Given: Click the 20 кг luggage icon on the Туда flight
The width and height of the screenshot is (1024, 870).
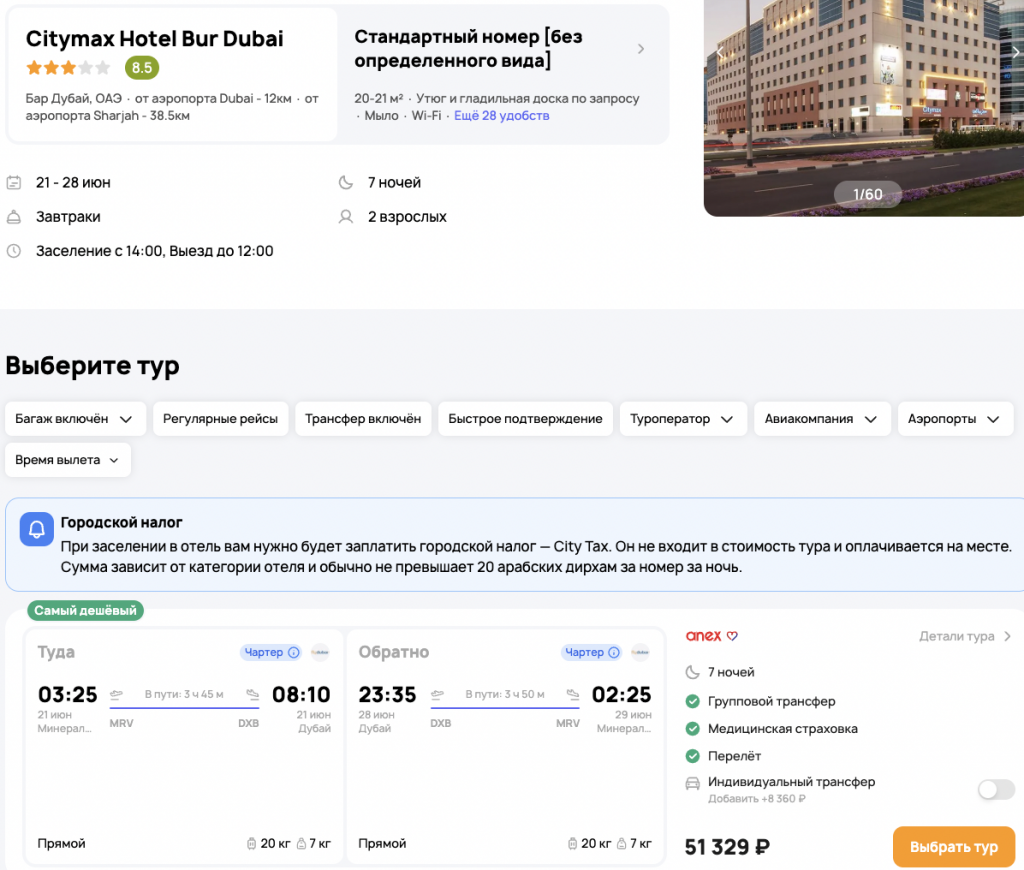Looking at the screenshot, I should click(x=251, y=843).
